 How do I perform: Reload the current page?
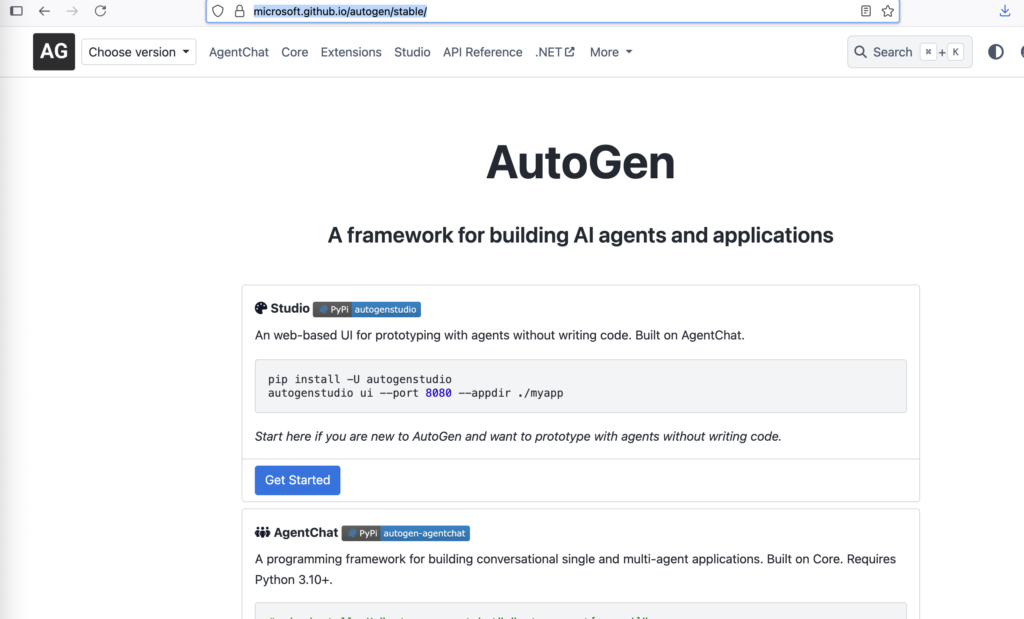click(100, 11)
